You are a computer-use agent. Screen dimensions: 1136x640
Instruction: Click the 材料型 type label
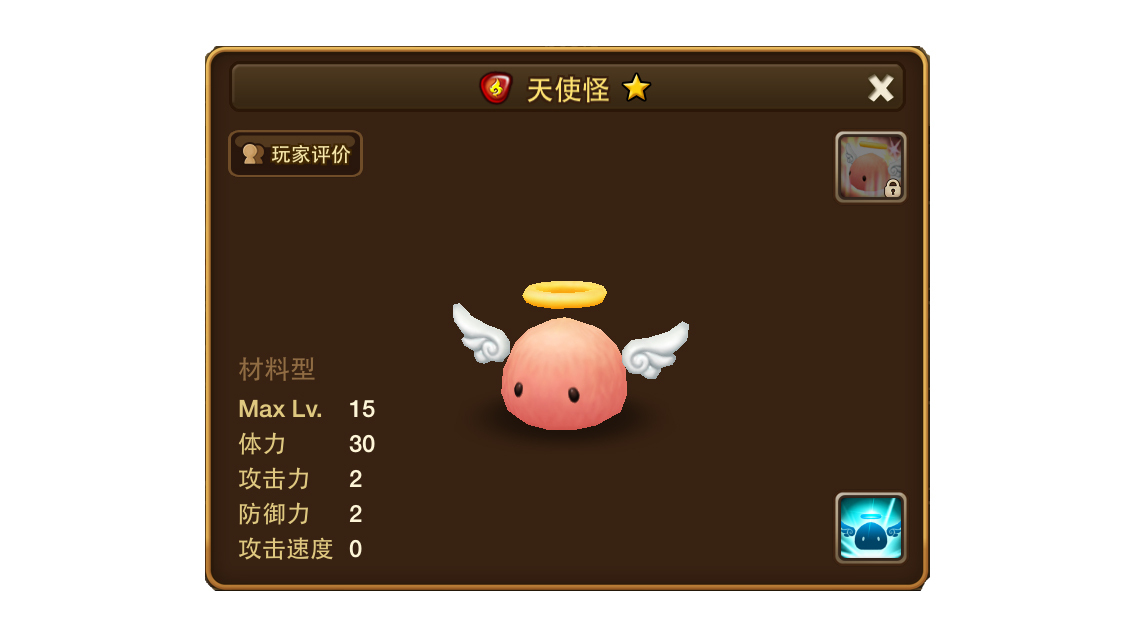click(x=277, y=370)
